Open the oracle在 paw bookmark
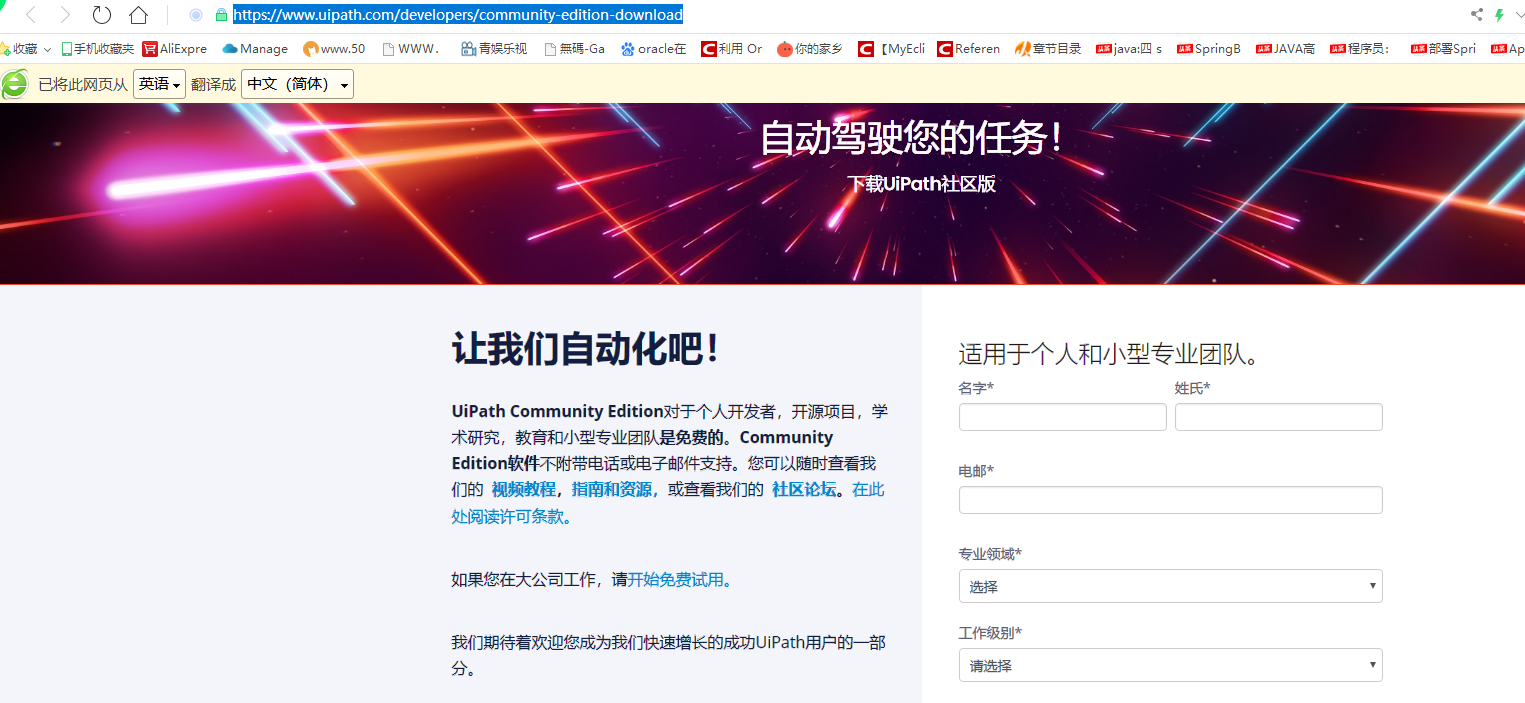The width and height of the screenshot is (1525, 703). pyautogui.click(x=653, y=48)
